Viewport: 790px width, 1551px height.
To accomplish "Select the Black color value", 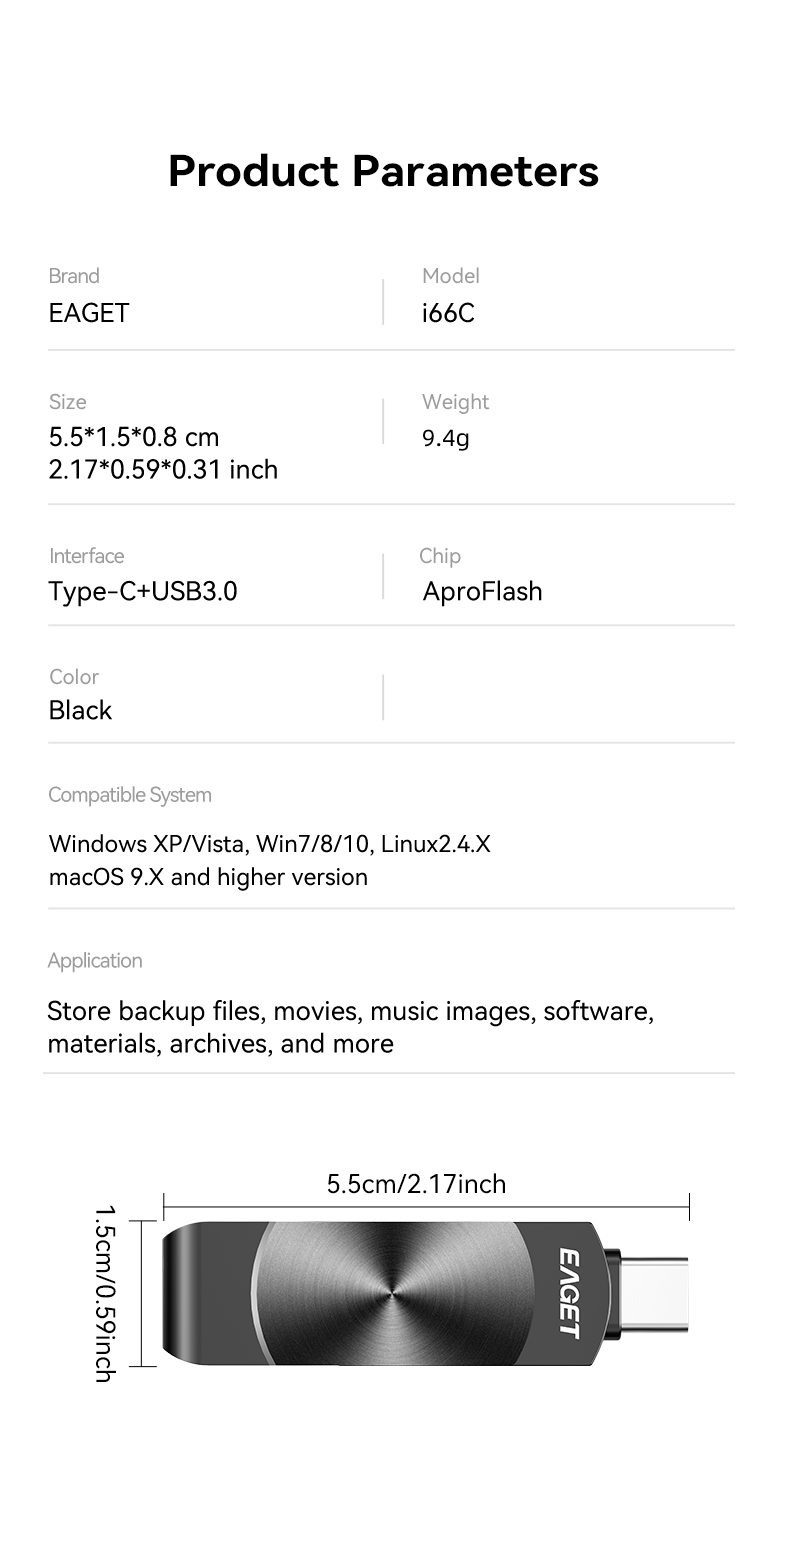I will tap(80, 710).
